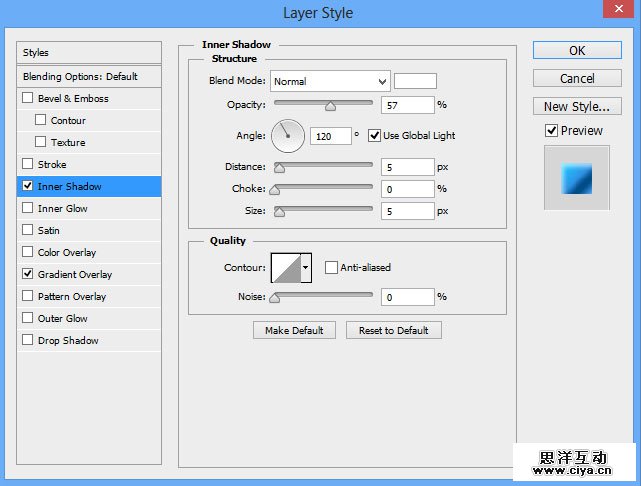The height and width of the screenshot is (486, 641).
Task: Select the Gradient Overlay style entry
Action: coord(75,274)
